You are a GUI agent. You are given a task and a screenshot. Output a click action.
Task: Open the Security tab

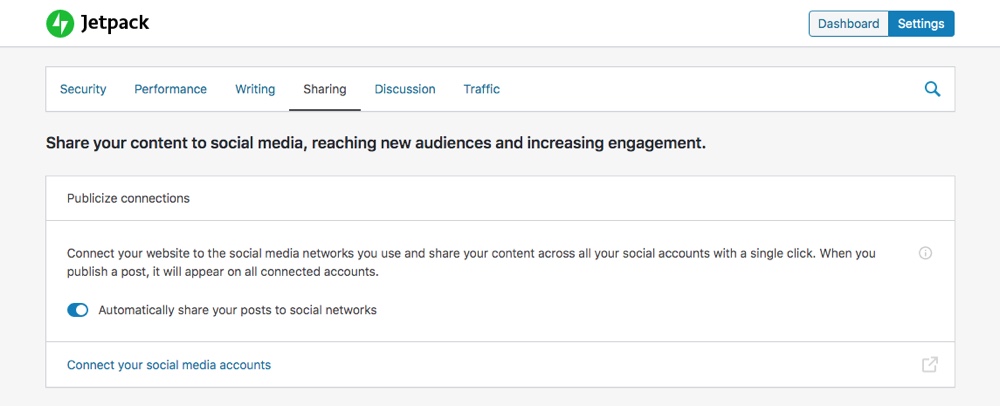pos(83,89)
